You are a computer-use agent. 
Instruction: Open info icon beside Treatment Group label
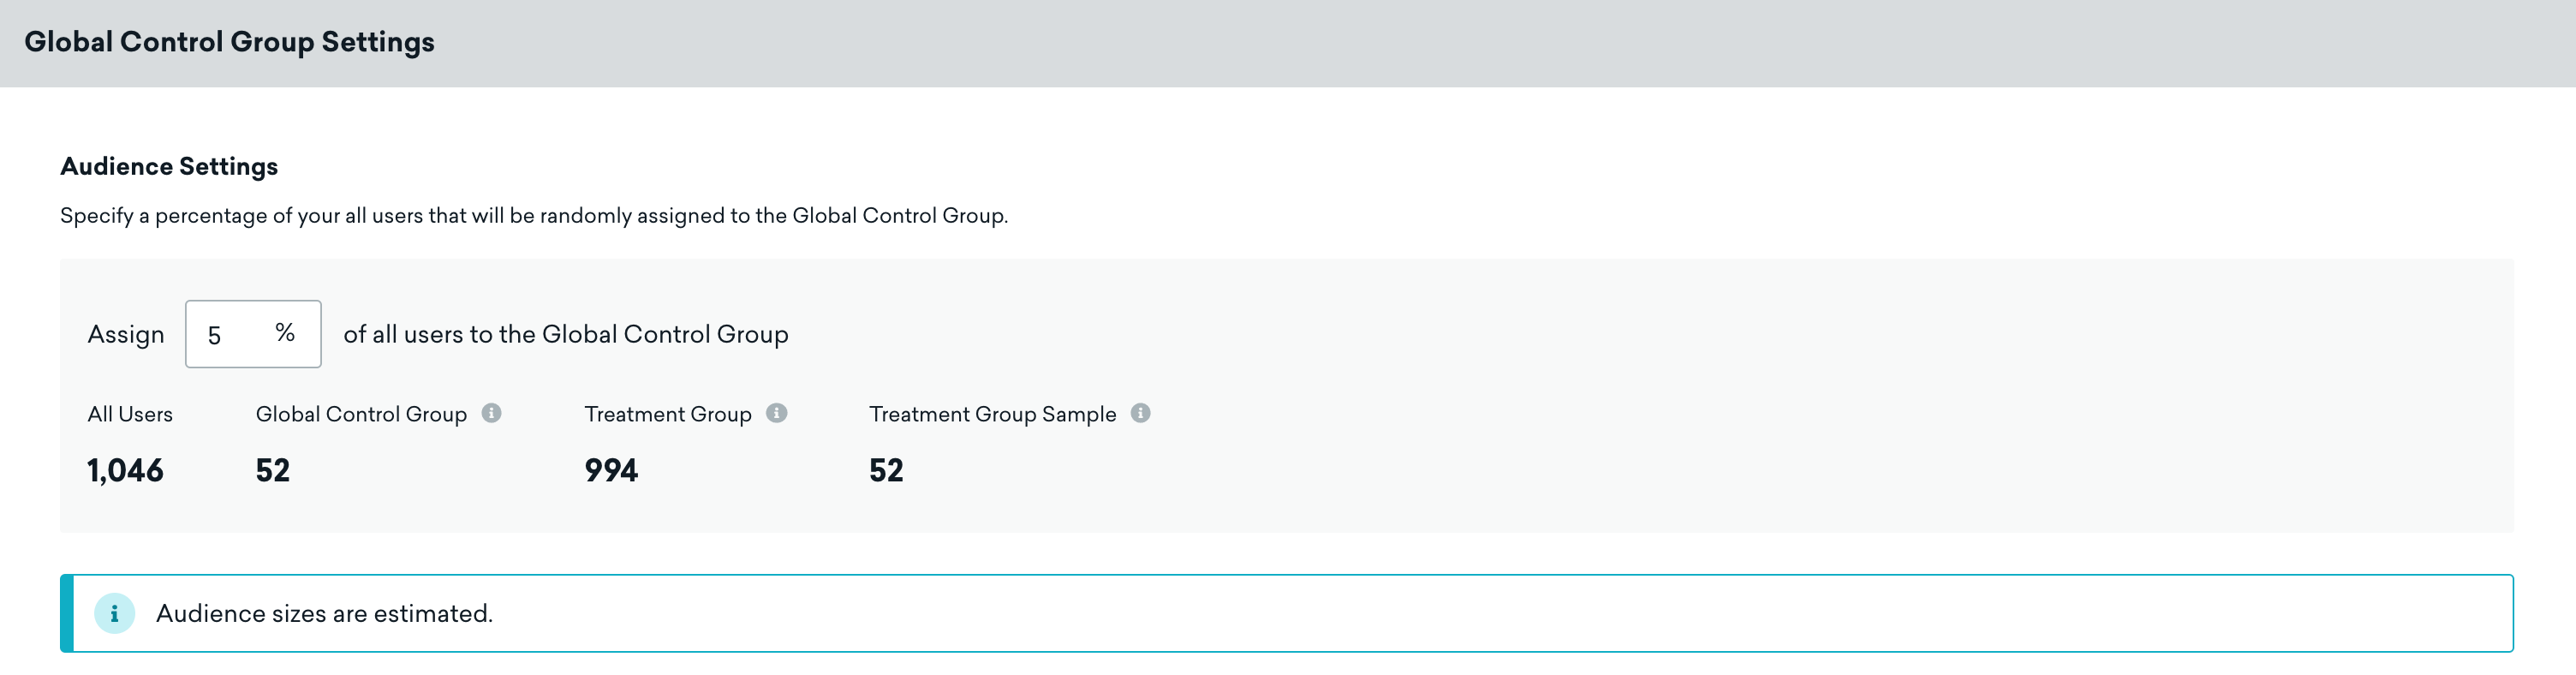[x=777, y=413]
